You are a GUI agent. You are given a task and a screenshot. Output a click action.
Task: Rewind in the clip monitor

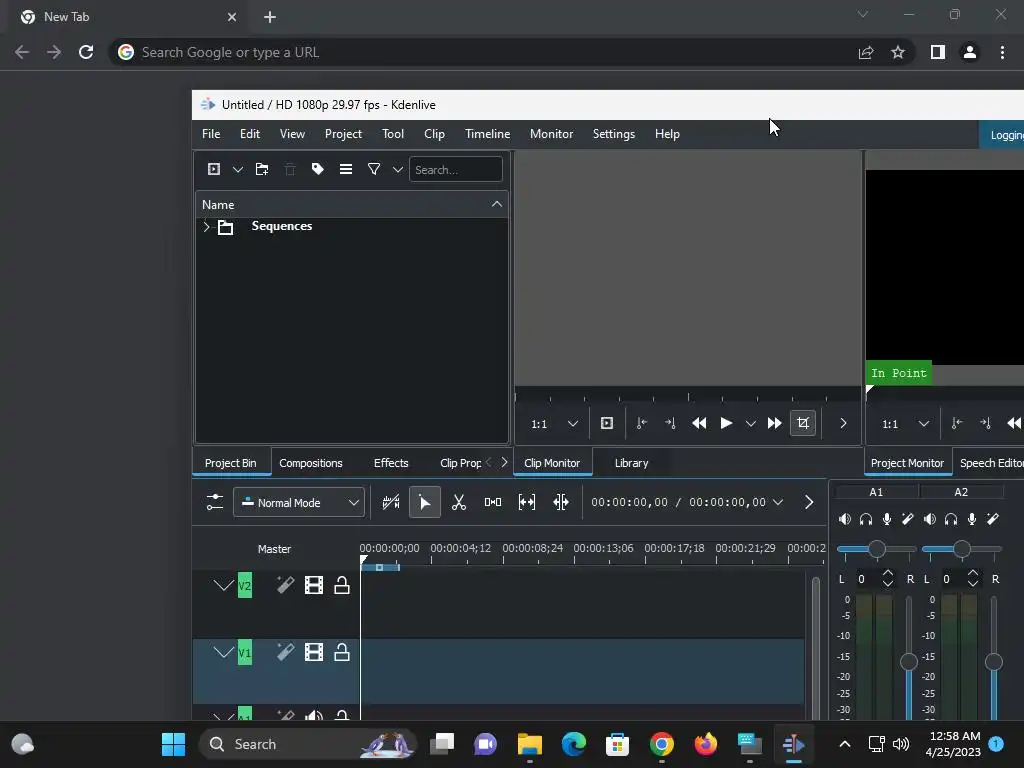pos(699,423)
